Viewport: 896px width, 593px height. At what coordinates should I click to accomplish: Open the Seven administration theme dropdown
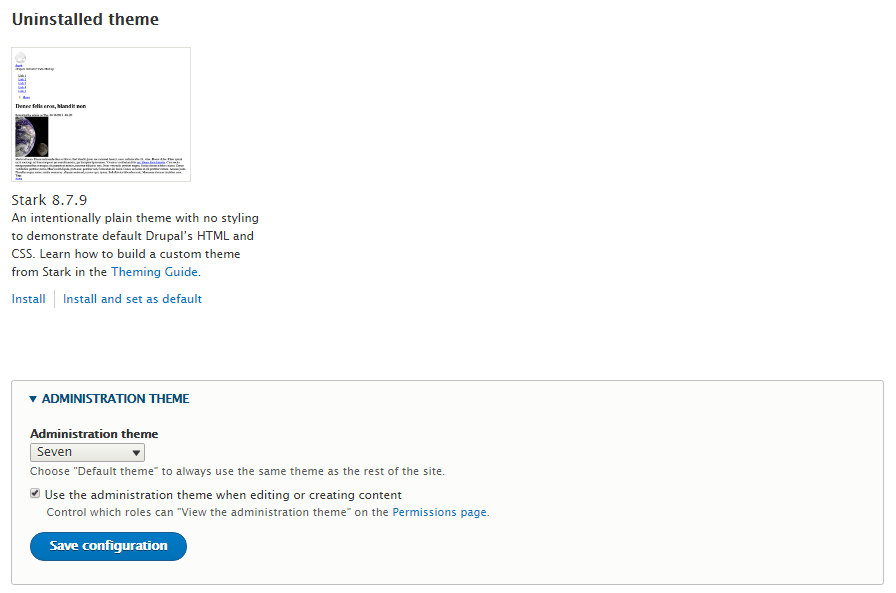coord(87,452)
